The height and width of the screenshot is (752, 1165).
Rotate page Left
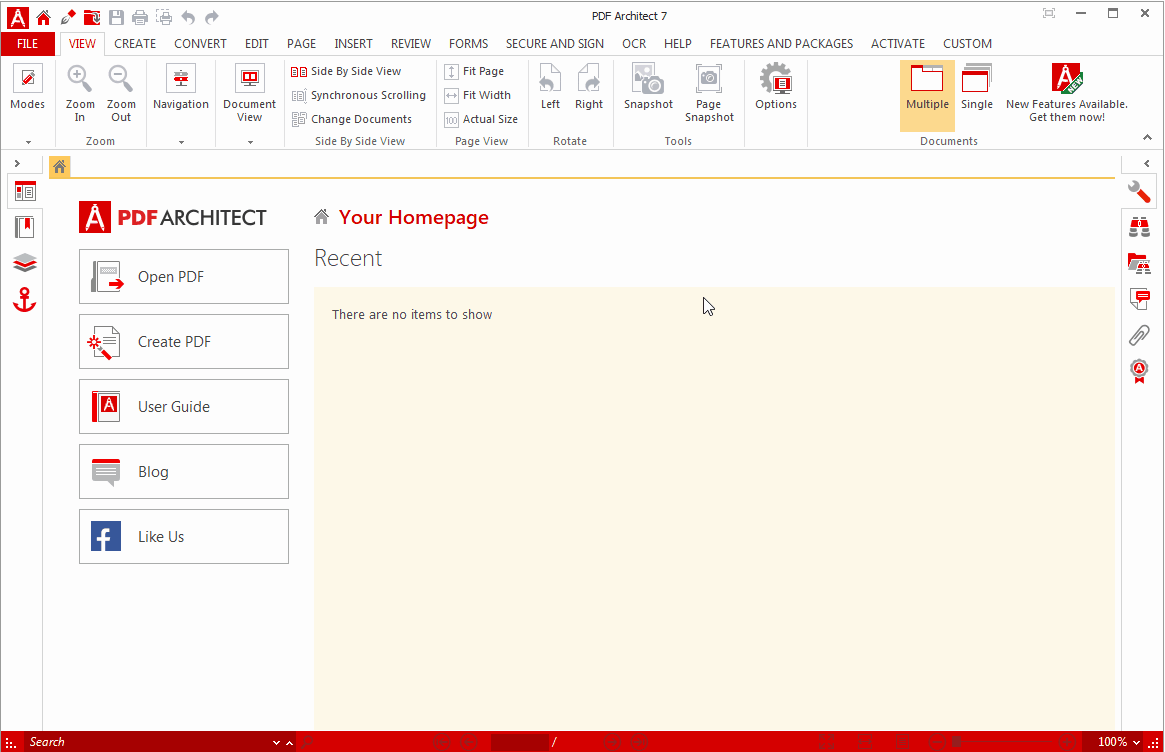pyautogui.click(x=550, y=88)
